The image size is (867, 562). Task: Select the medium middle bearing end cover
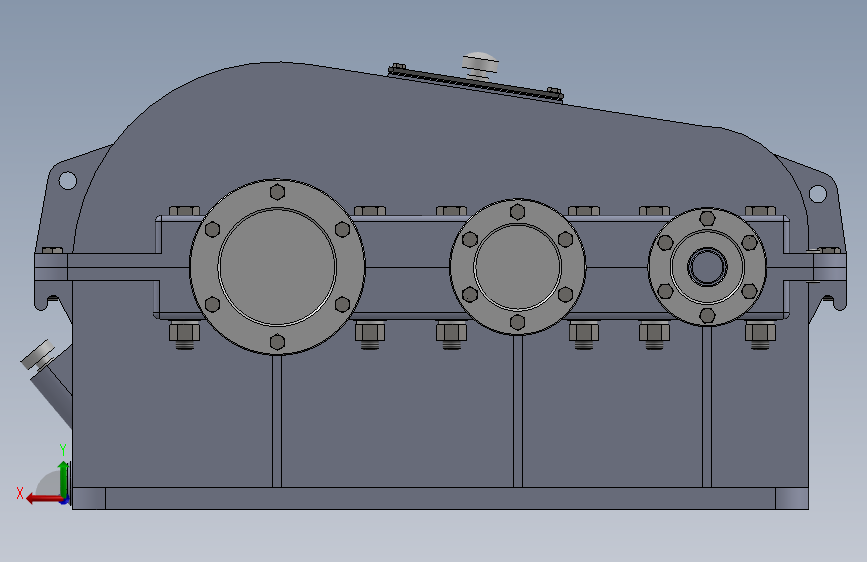(517, 267)
